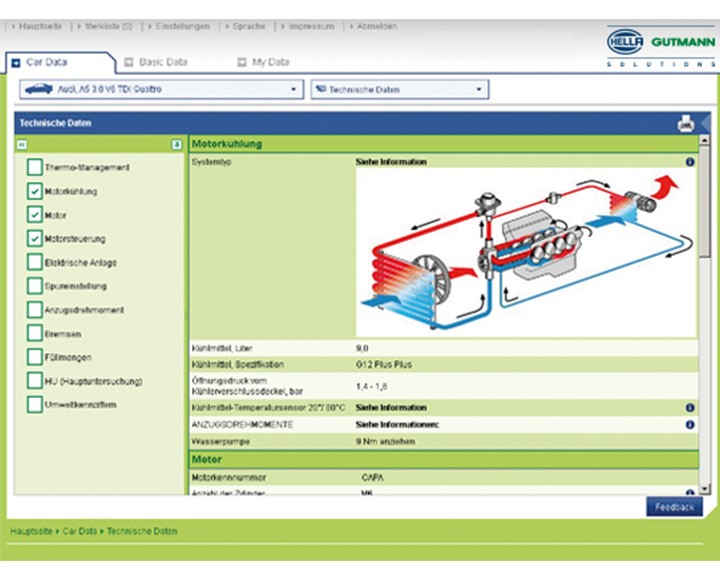Tick the Bremsen checkbox
The width and height of the screenshot is (720, 580).
(35, 333)
